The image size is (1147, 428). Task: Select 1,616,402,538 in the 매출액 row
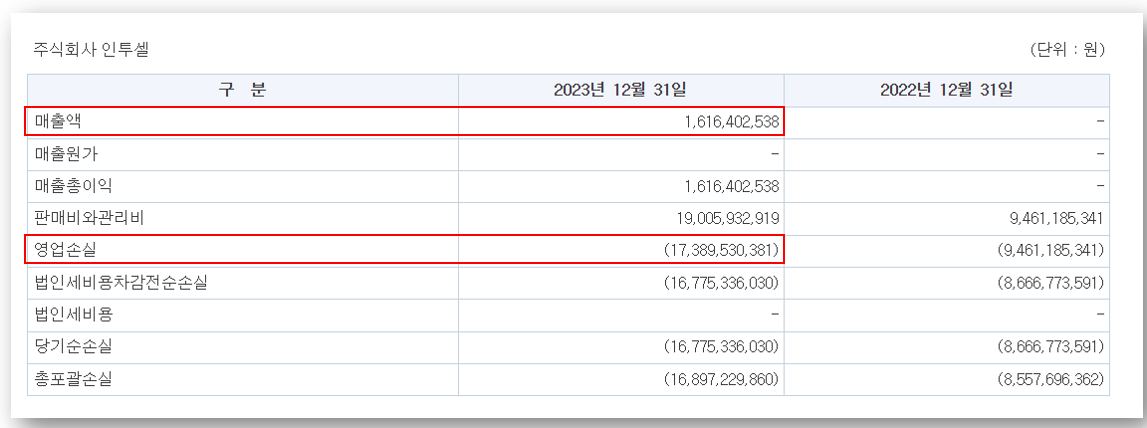(732, 122)
